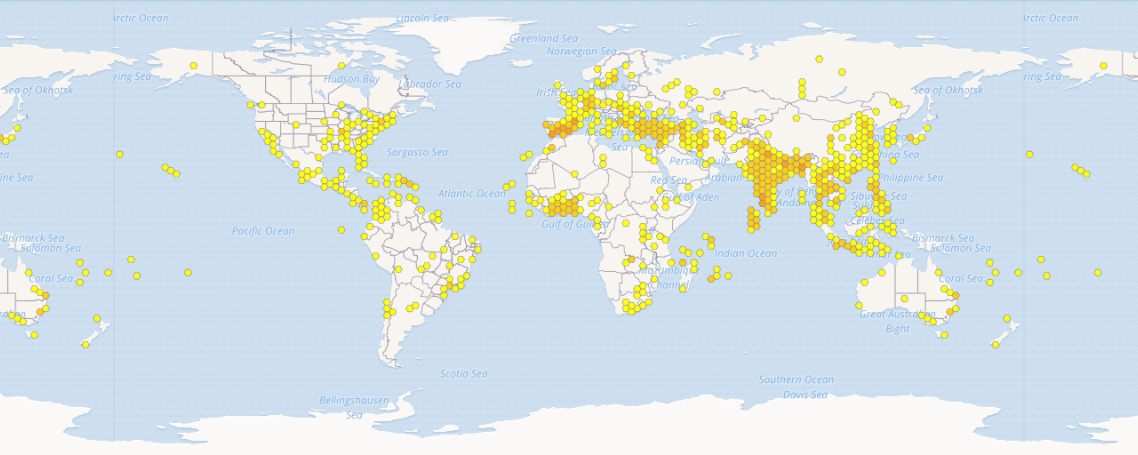Select the Norwegian Sea label
The image size is (1138, 455).
pyautogui.click(x=581, y=51)
